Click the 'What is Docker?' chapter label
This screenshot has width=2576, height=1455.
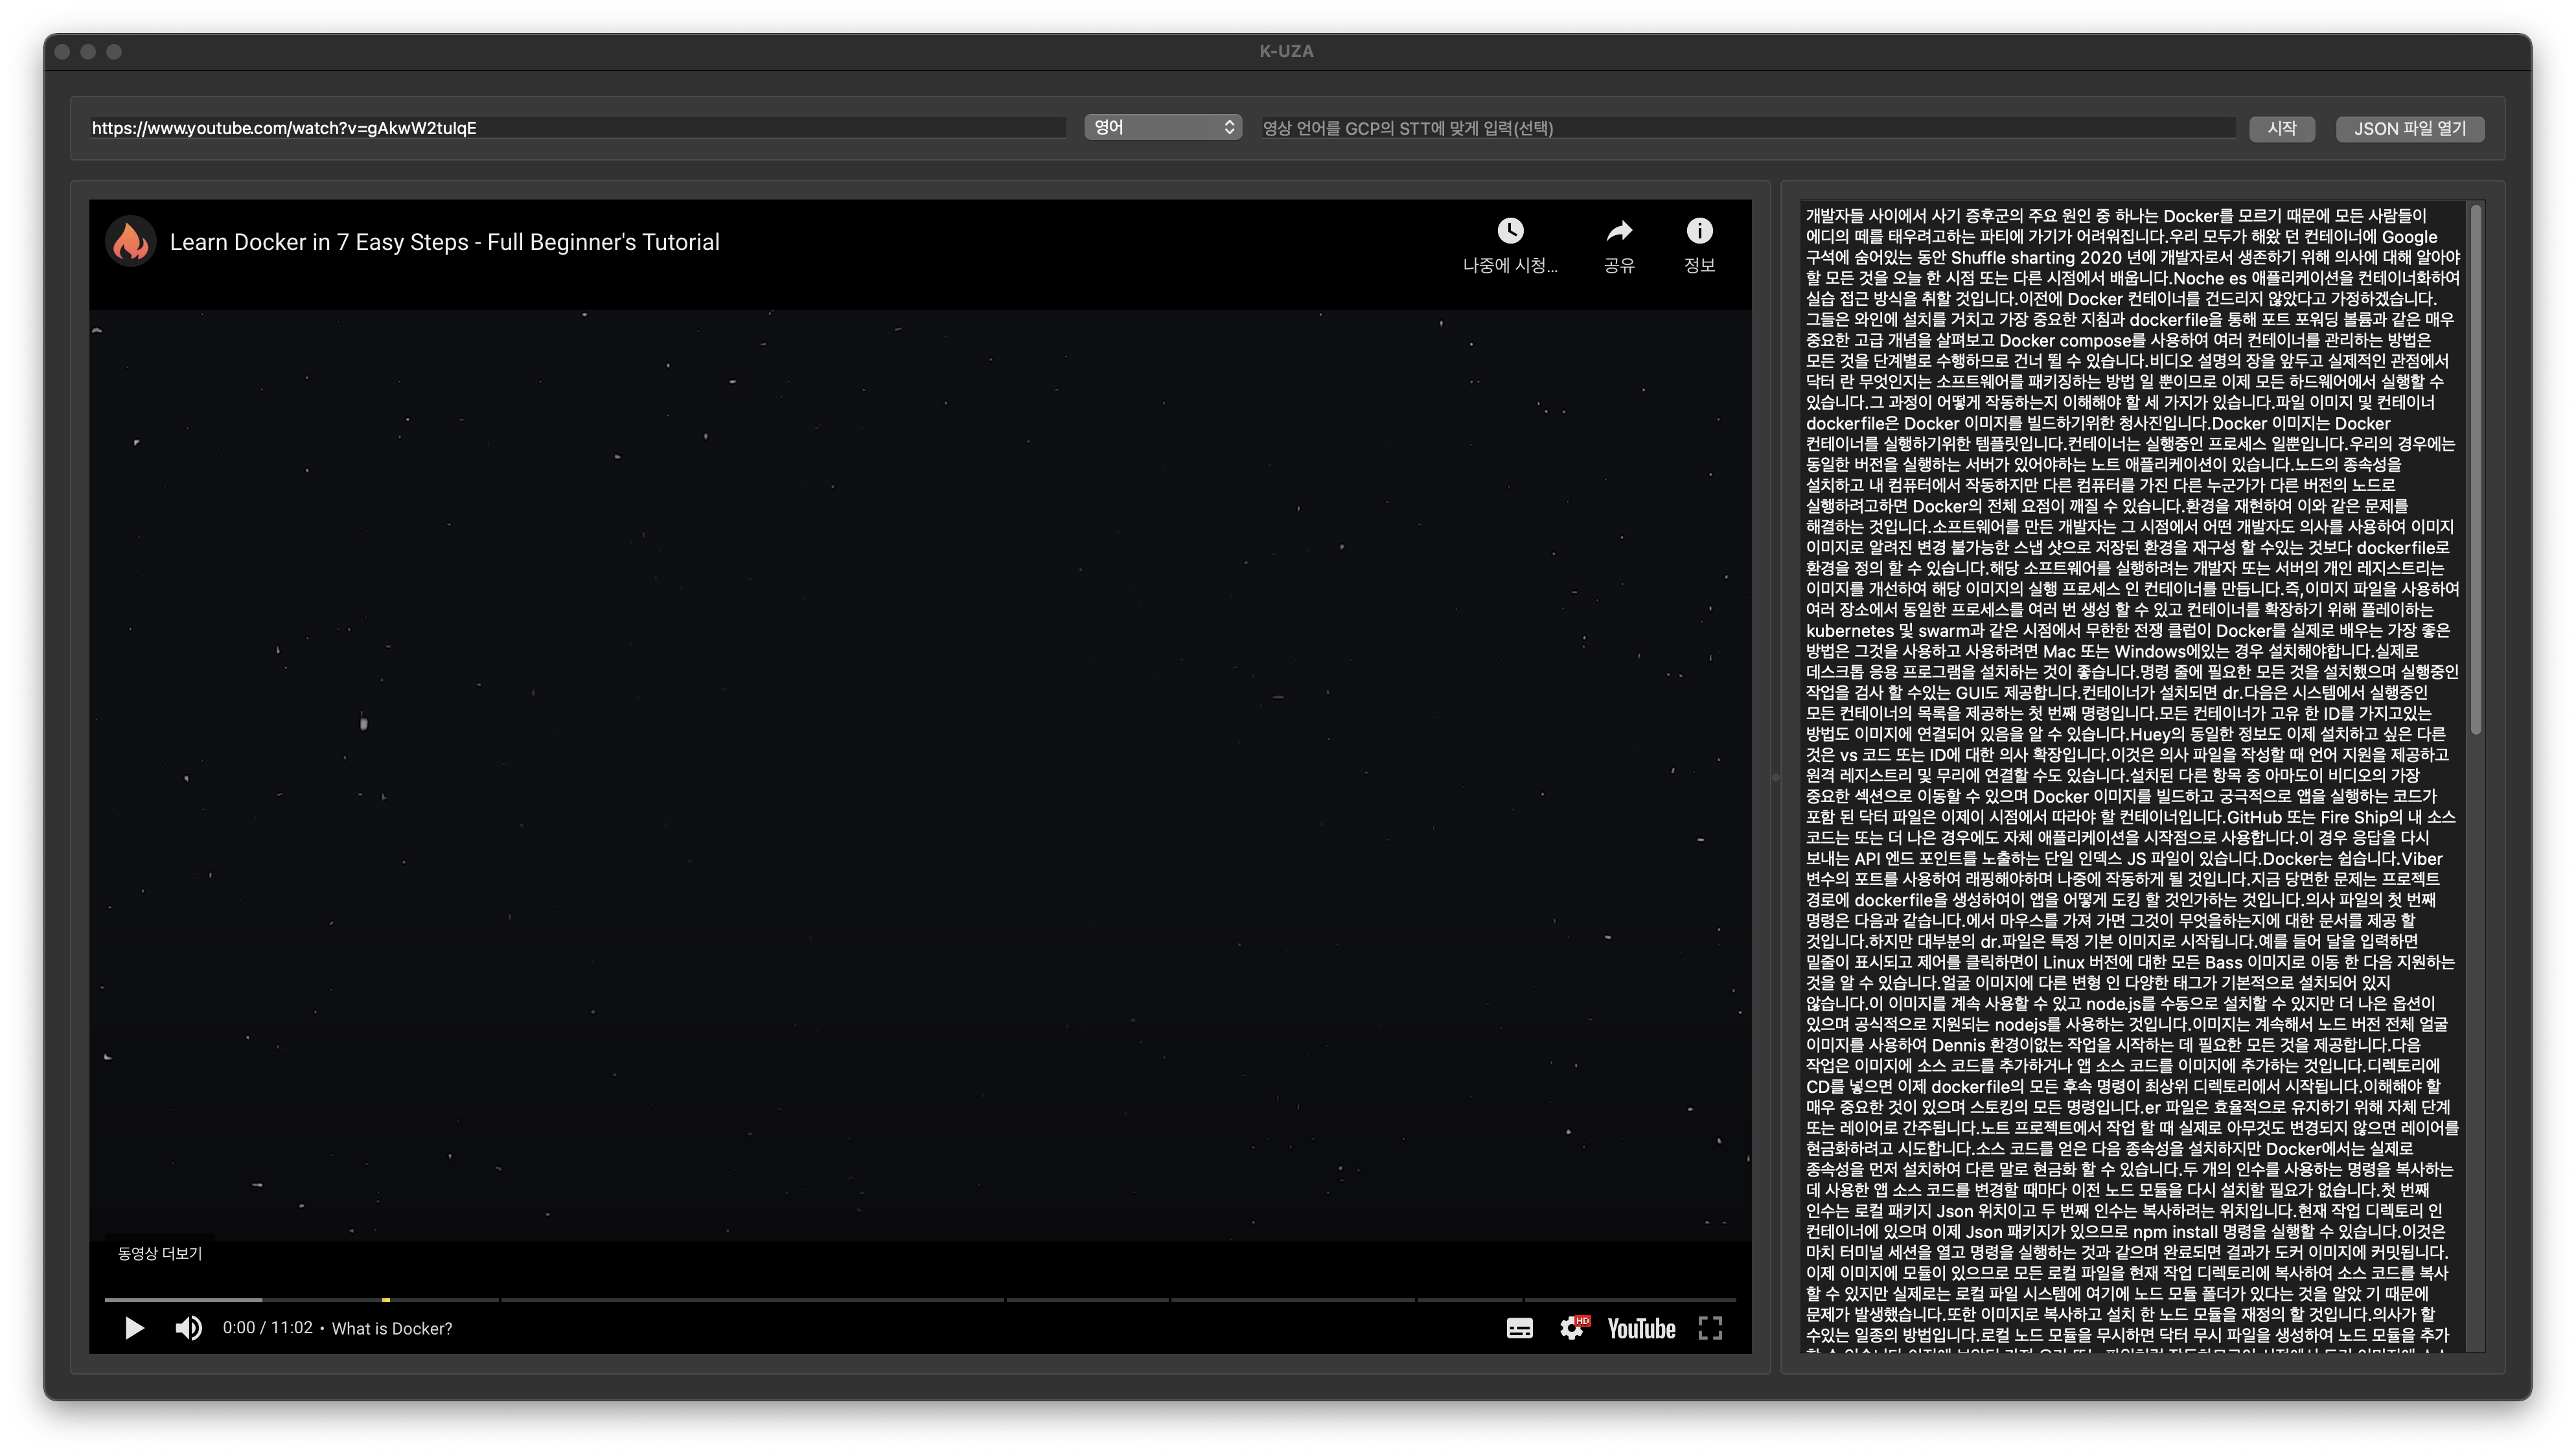click(392, 1329)
